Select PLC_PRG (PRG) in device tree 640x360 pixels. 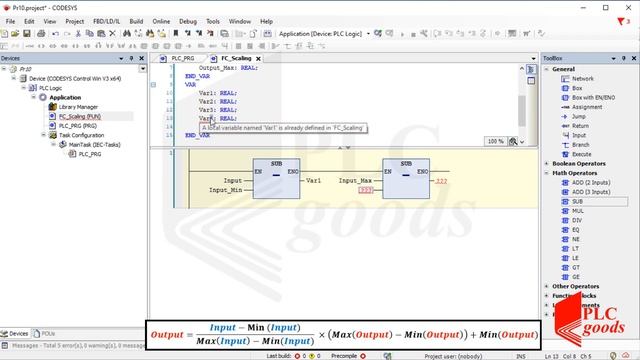73,126
